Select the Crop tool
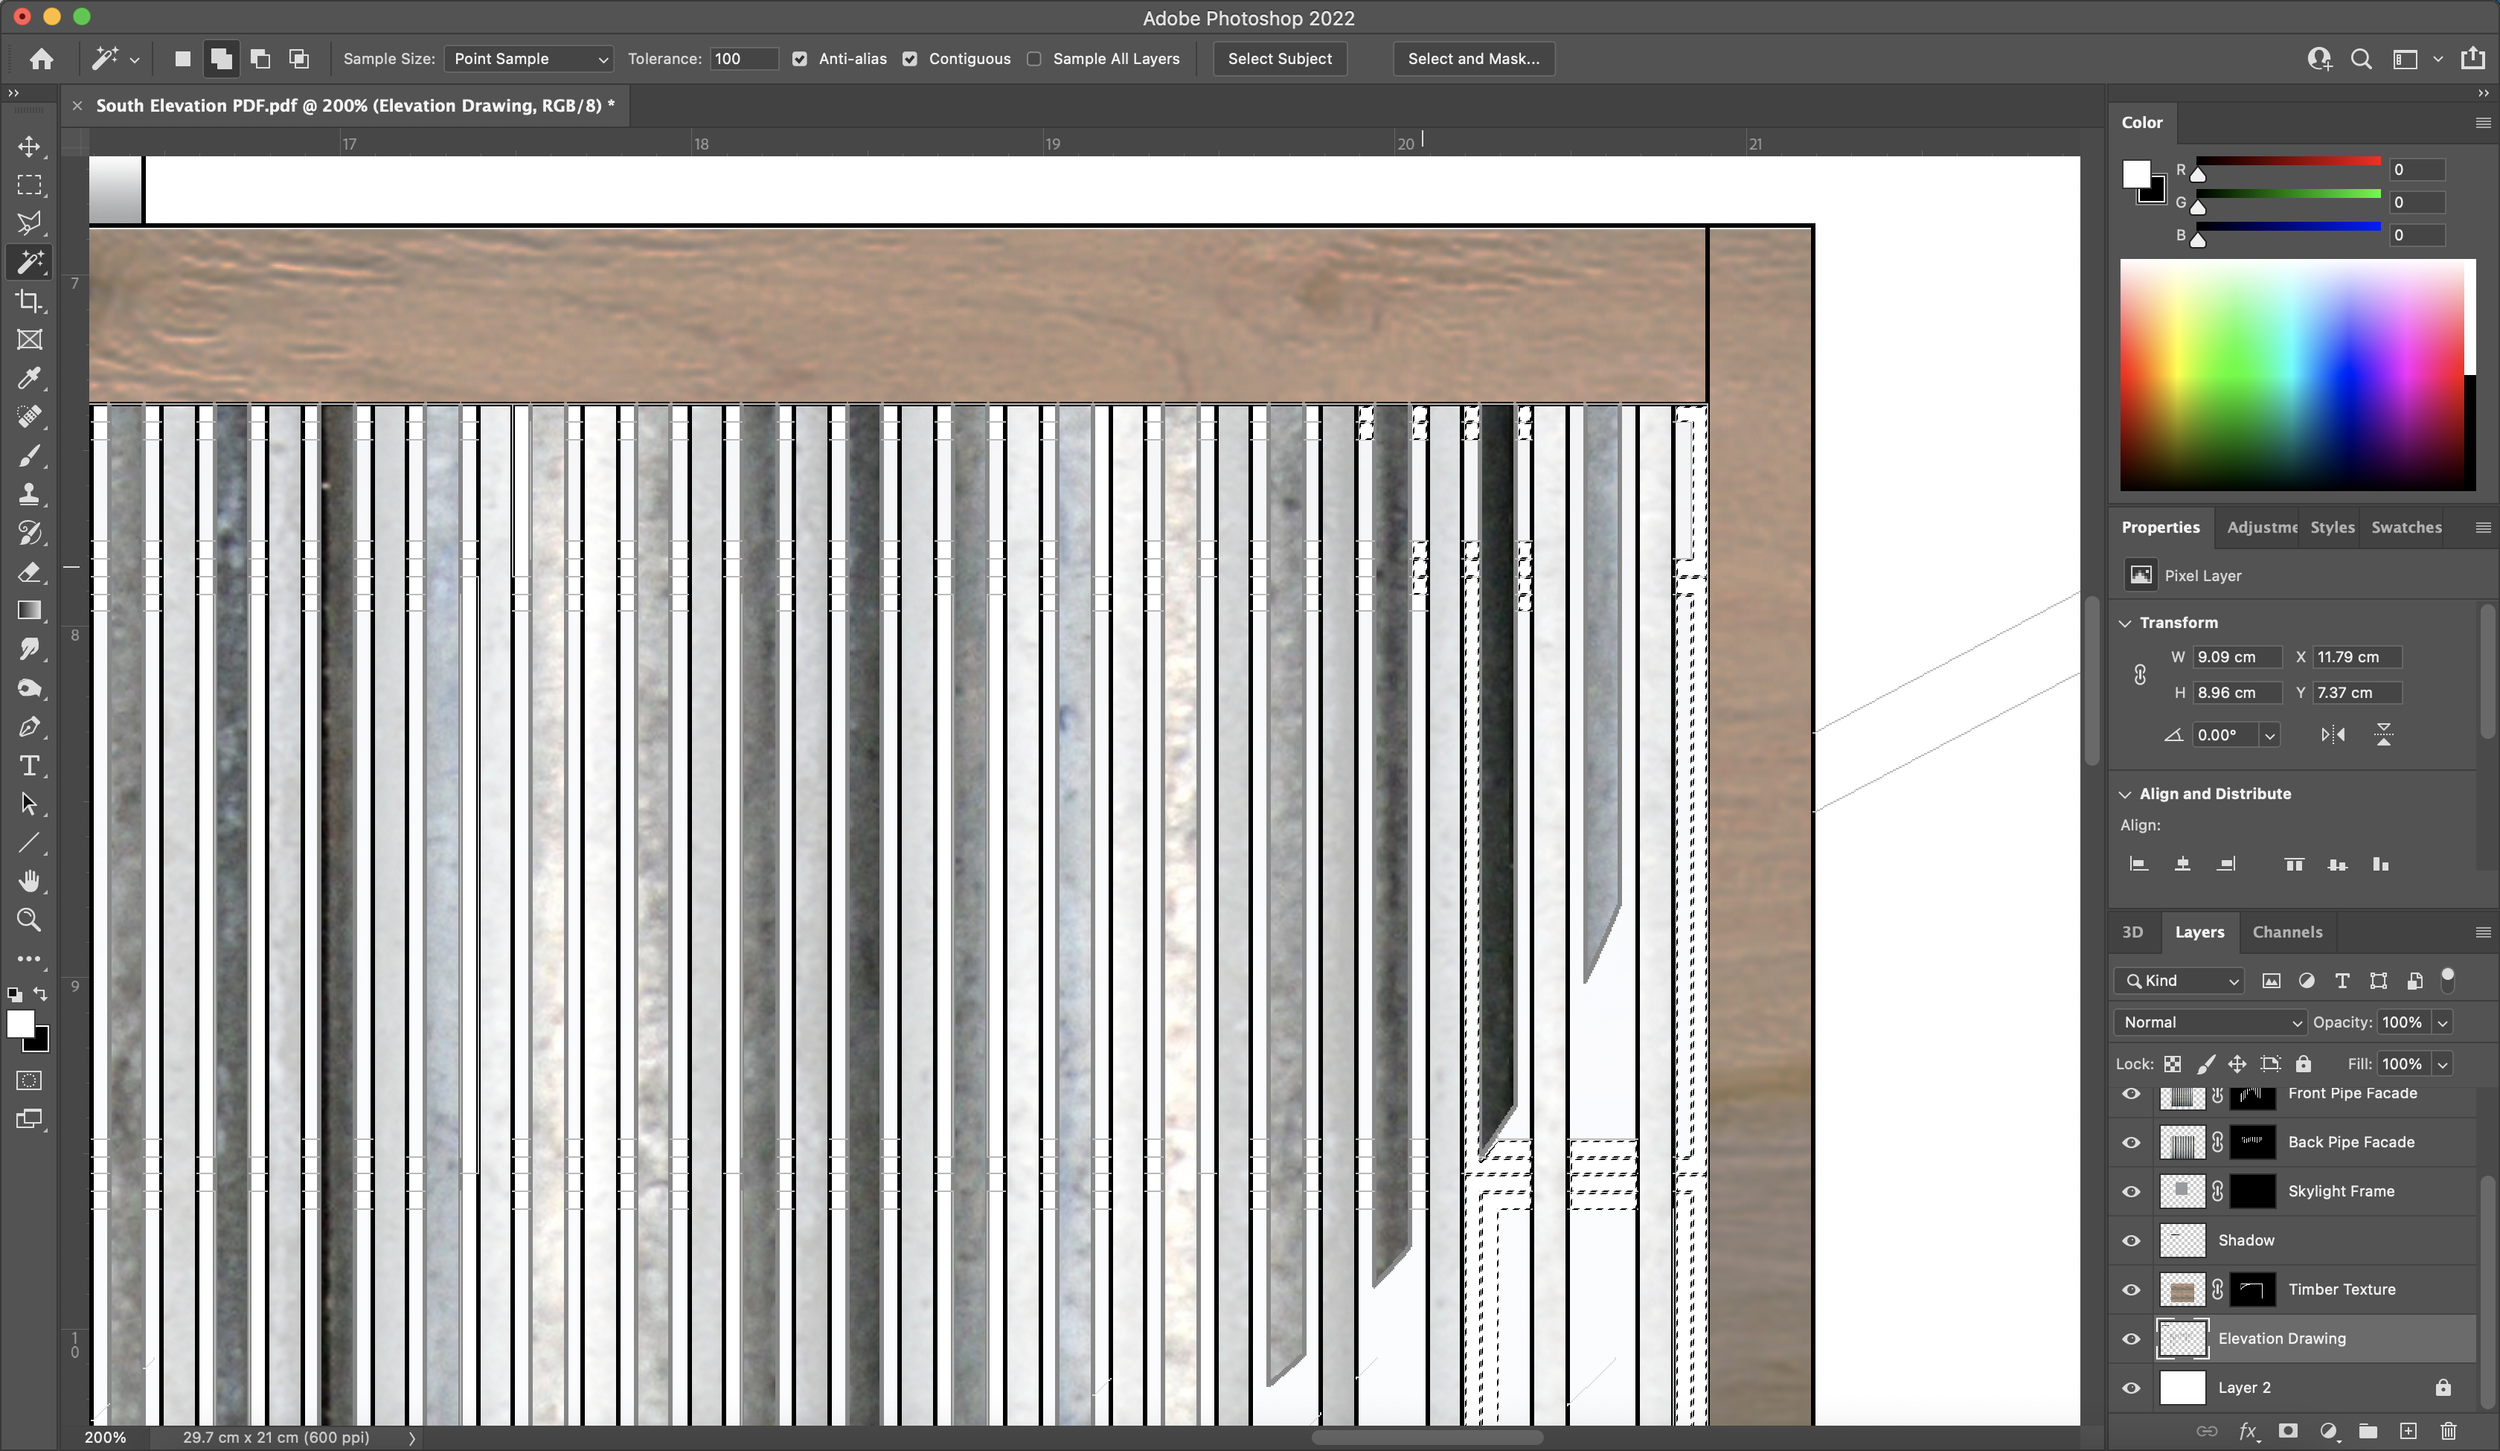 (29, 302)
